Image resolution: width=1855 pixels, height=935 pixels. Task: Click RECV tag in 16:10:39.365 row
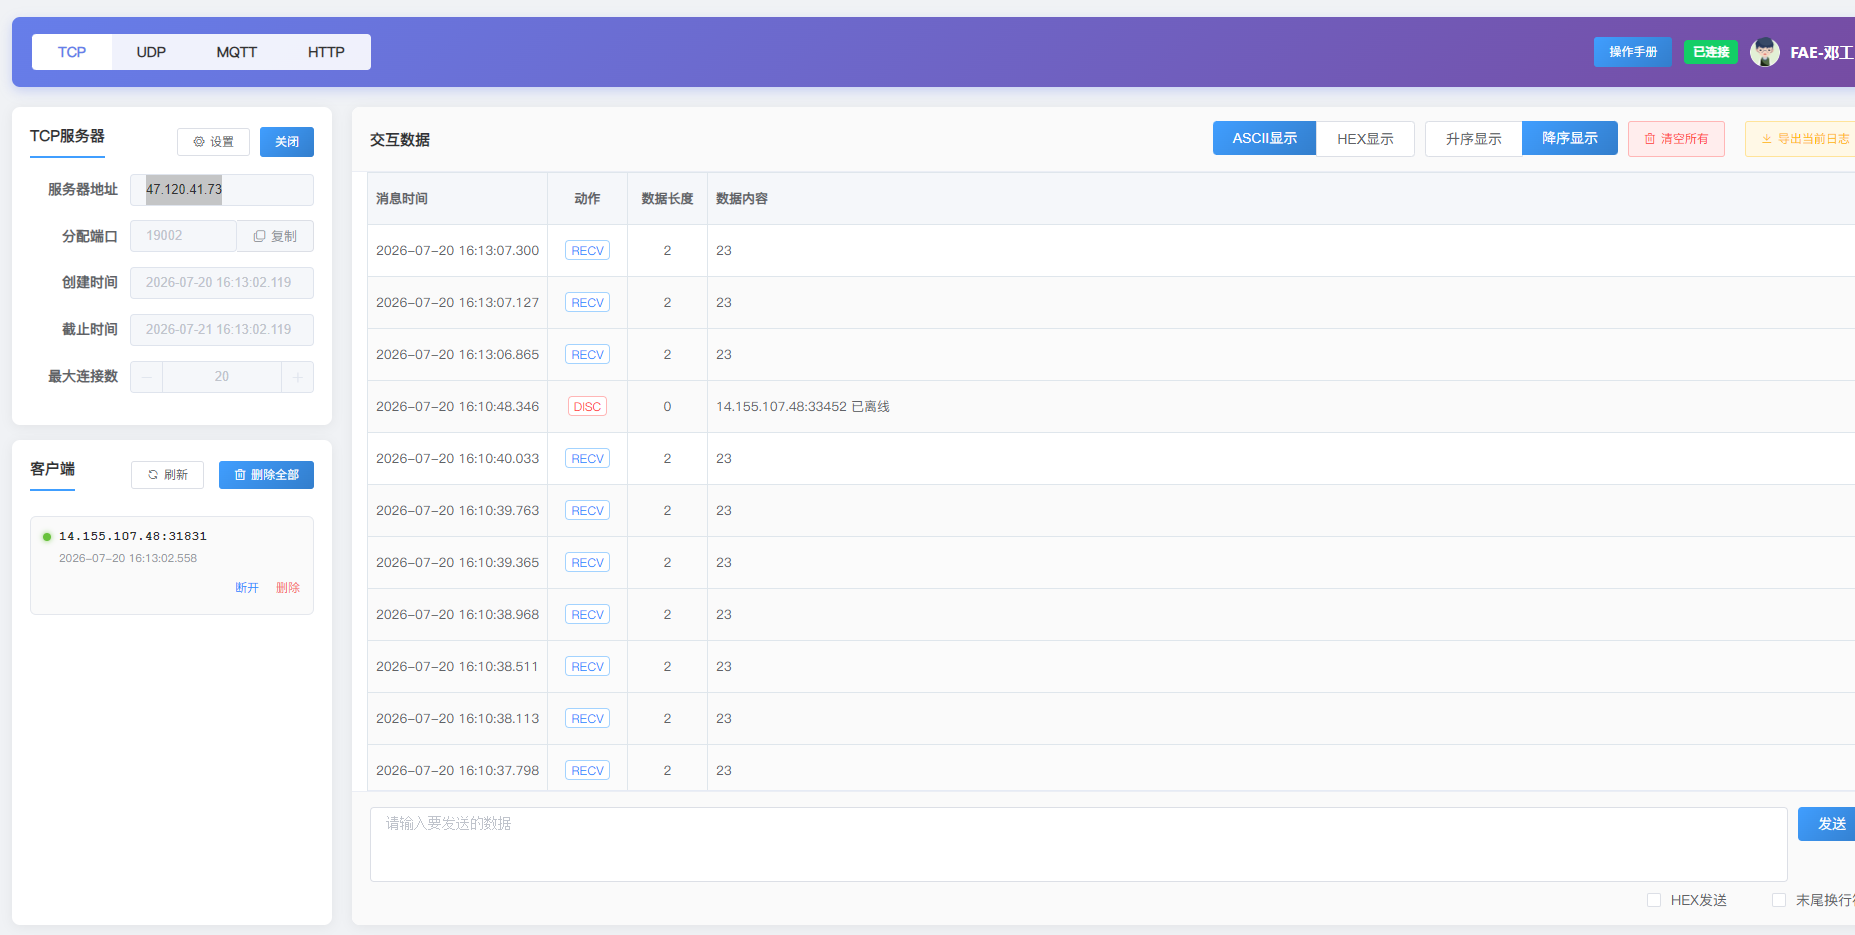click(x=588, y=563)
